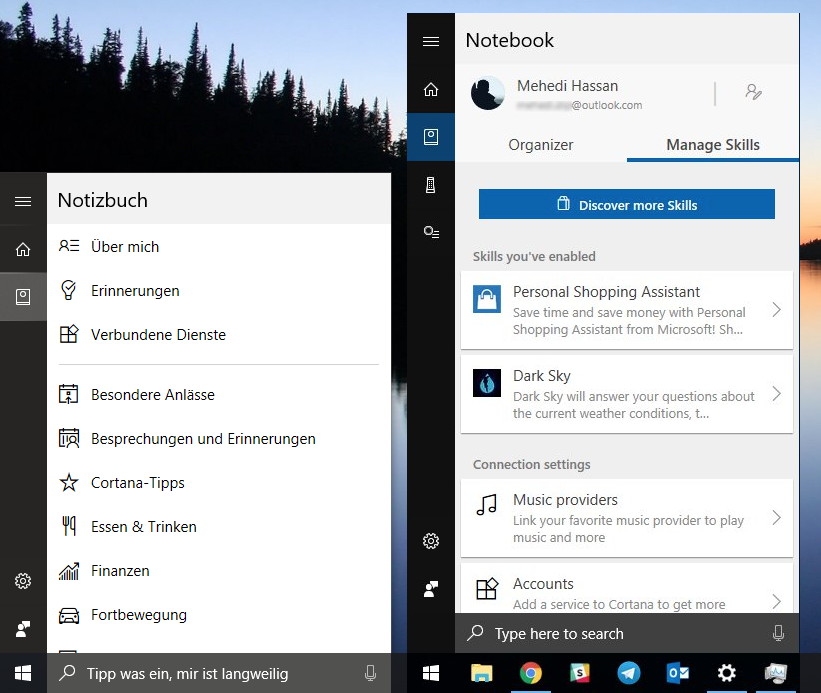Switch to the Manage Skills tab
The width and height of the screenshot is (821, 693).
(x=713, y=145)
